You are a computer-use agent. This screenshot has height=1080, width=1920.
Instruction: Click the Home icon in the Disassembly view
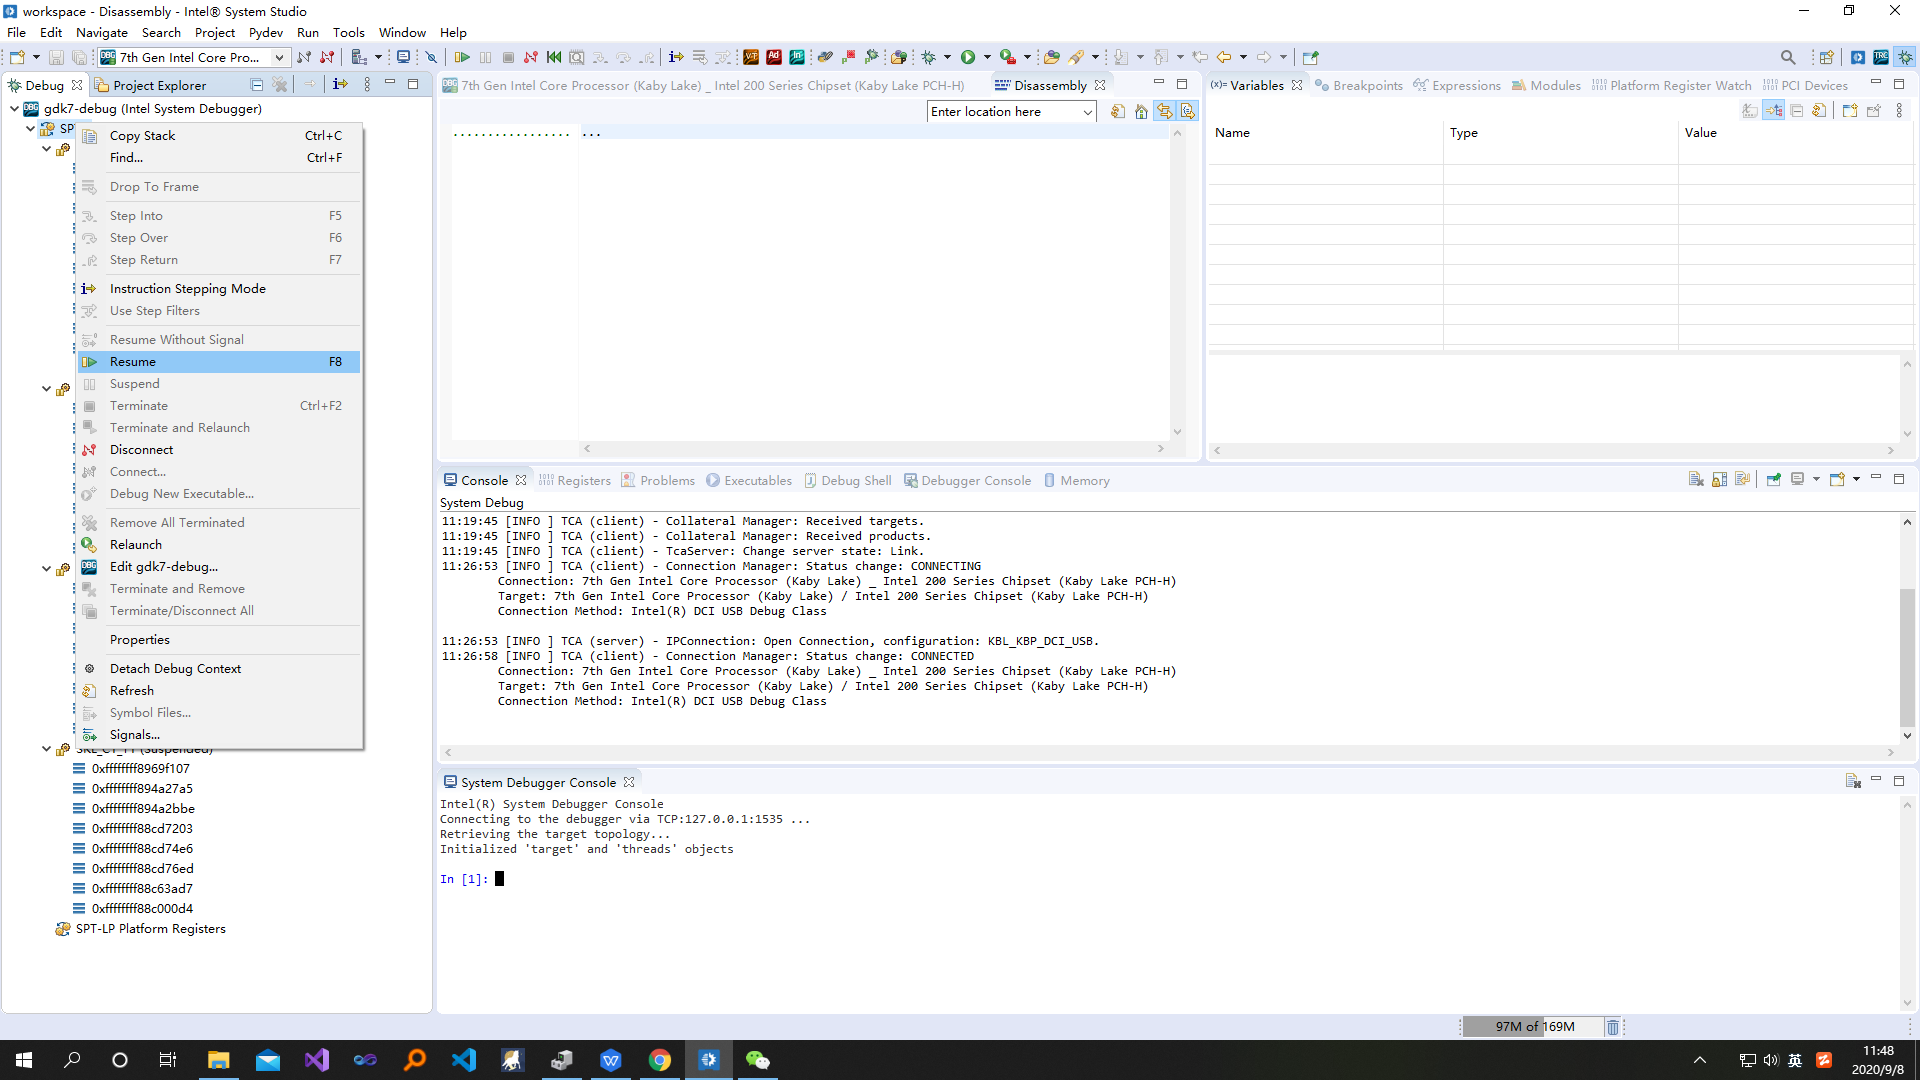(x=1141, y=111)
